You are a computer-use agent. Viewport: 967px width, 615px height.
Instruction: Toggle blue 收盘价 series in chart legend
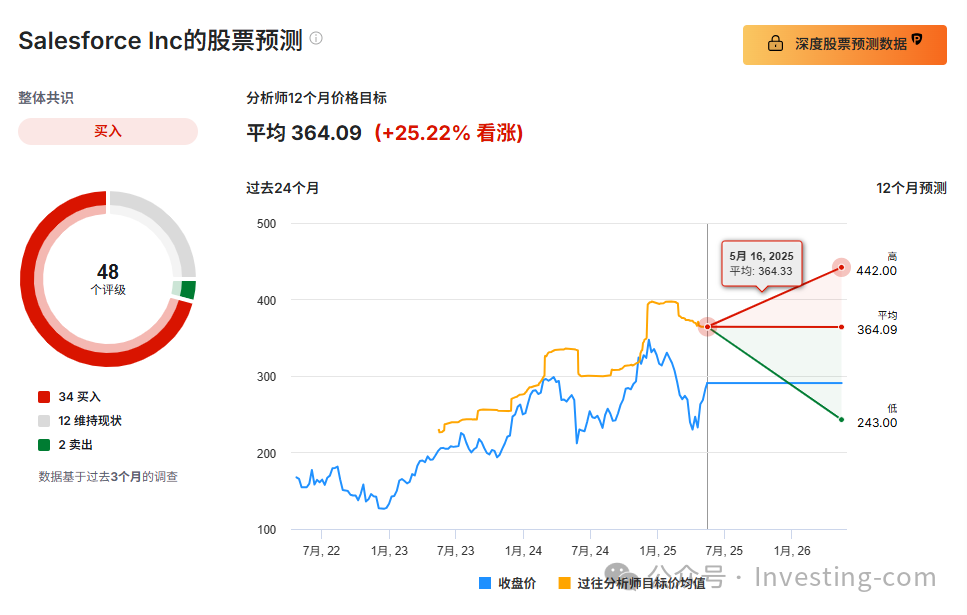[x=485, y=583]
